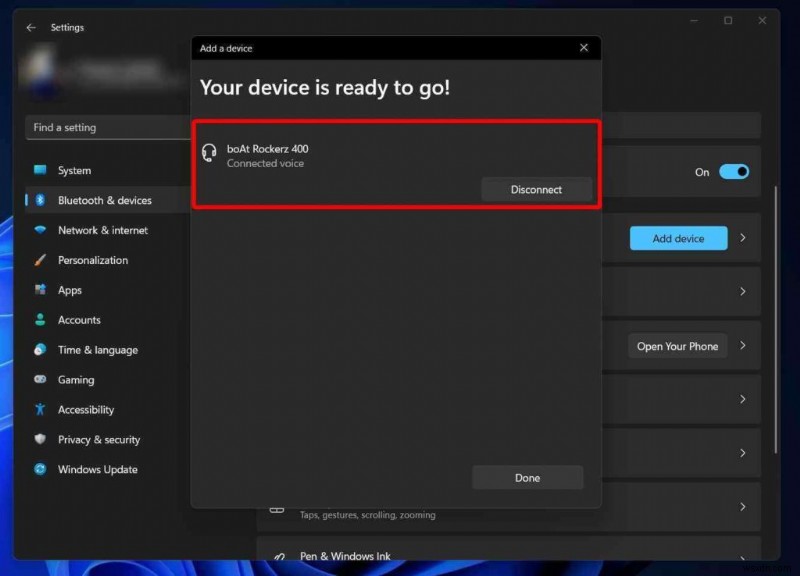
Task: Click the Accessibility figure icon
Action: point(40,409)
